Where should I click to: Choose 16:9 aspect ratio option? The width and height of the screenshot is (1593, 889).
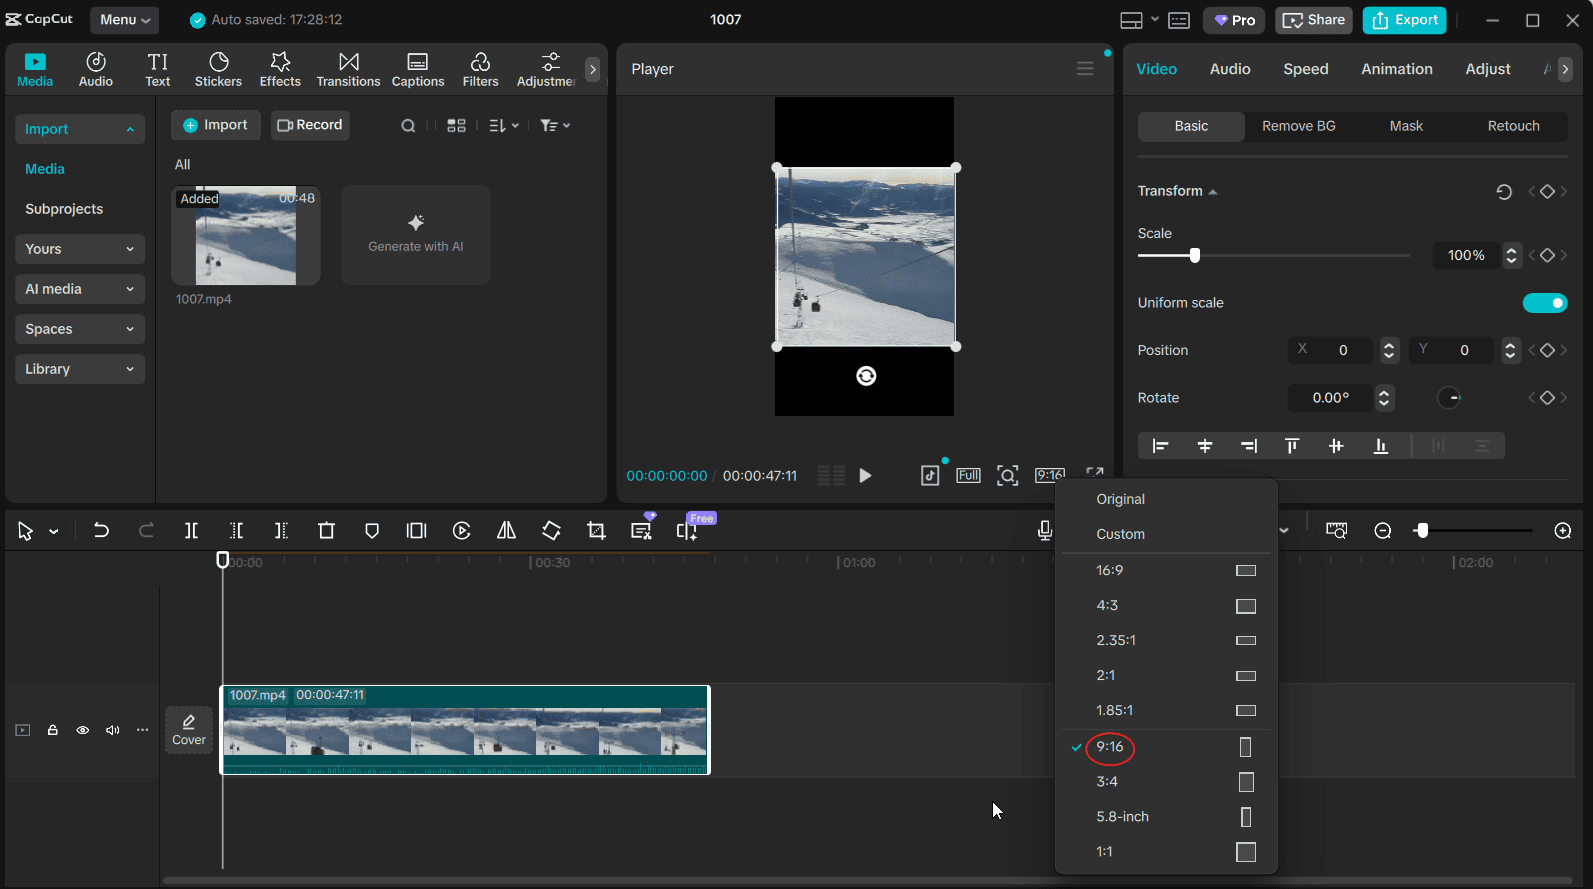coord(1110,570)
